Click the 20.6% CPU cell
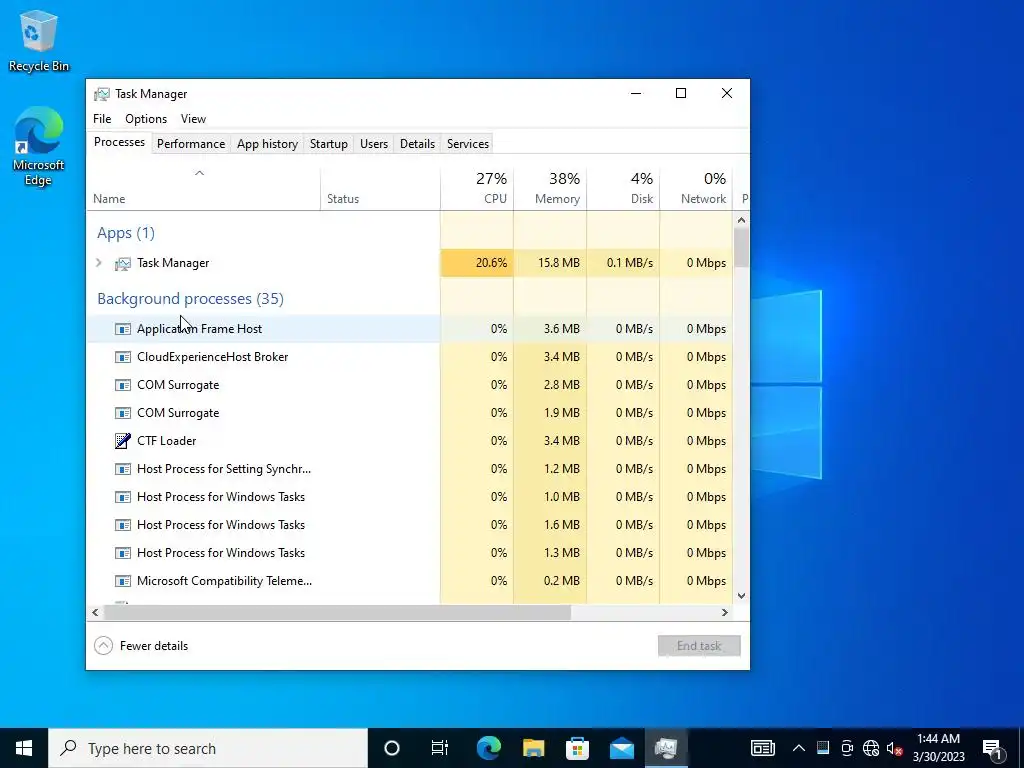The image size is (1024, 768). tap(477, 263)
